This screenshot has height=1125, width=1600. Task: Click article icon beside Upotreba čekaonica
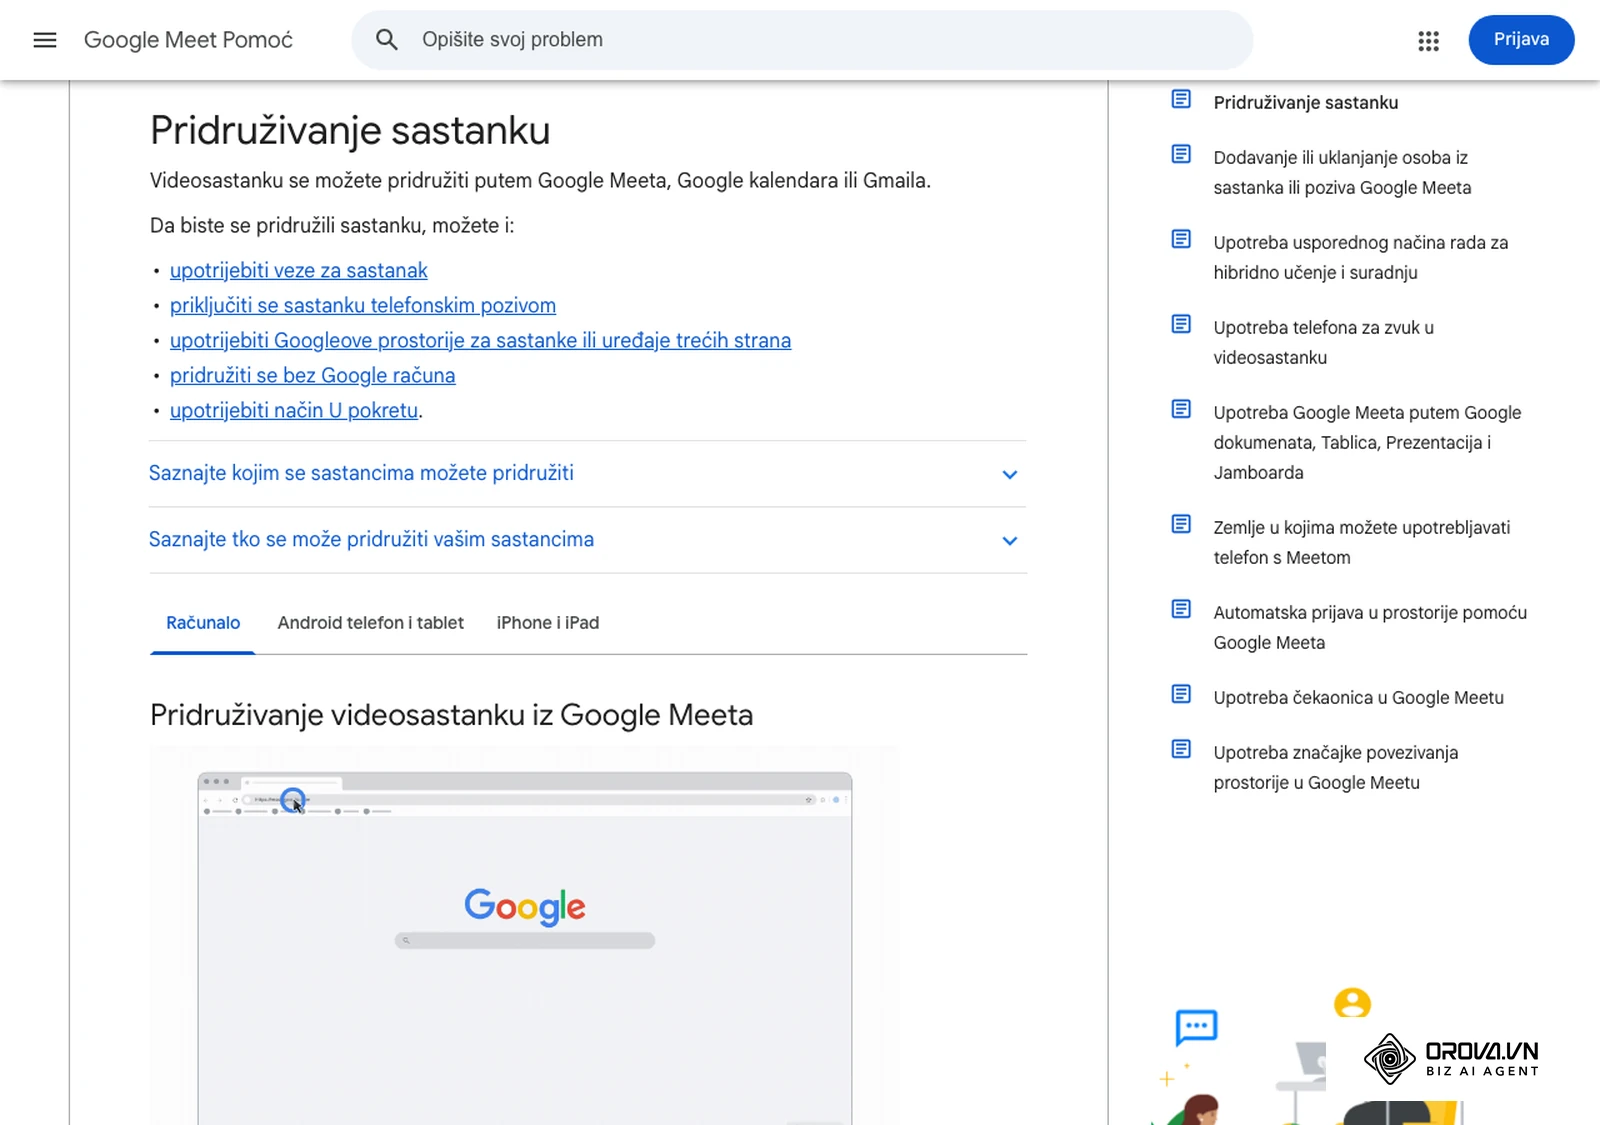click(1181, 694)
